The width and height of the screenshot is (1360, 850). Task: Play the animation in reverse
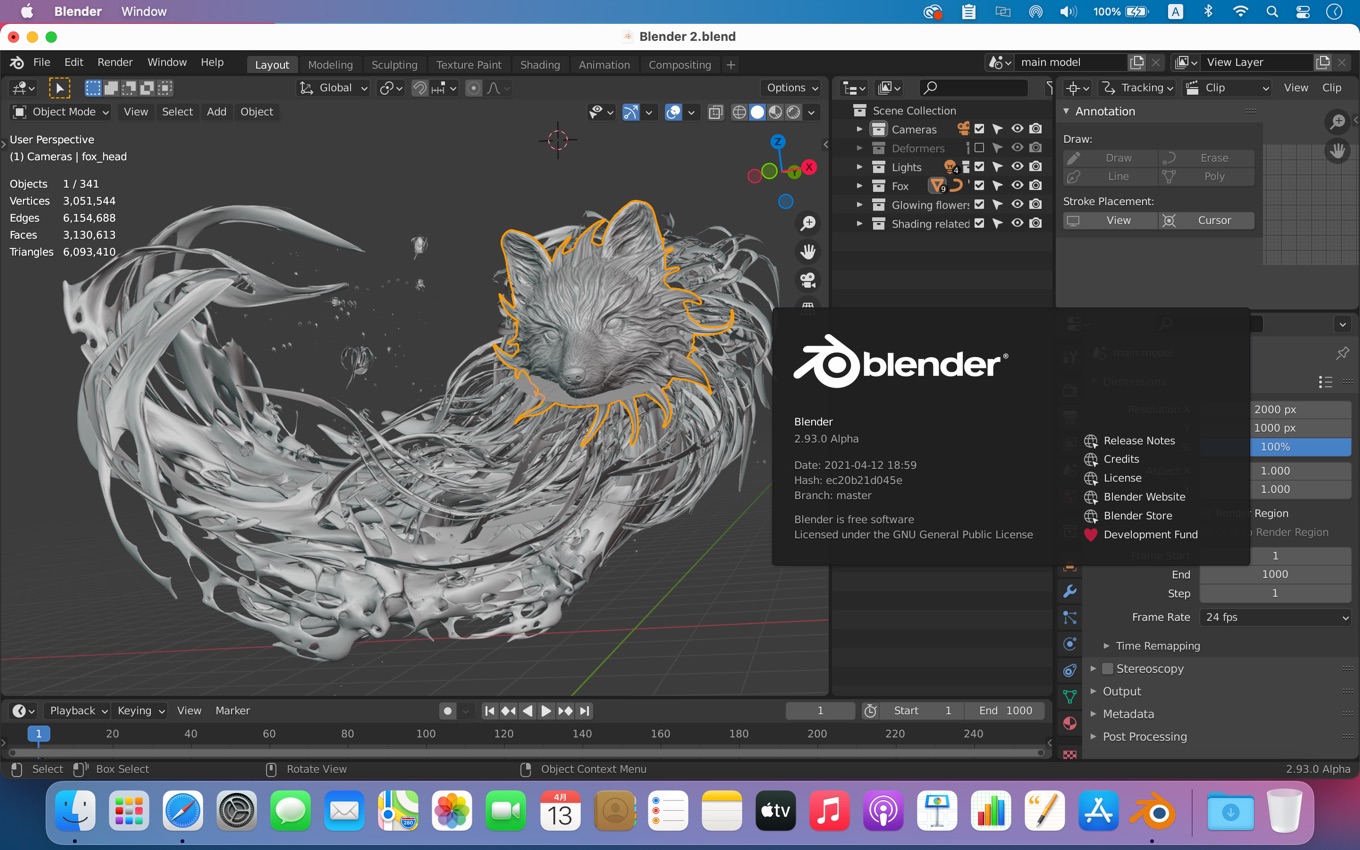pos(527,711)
